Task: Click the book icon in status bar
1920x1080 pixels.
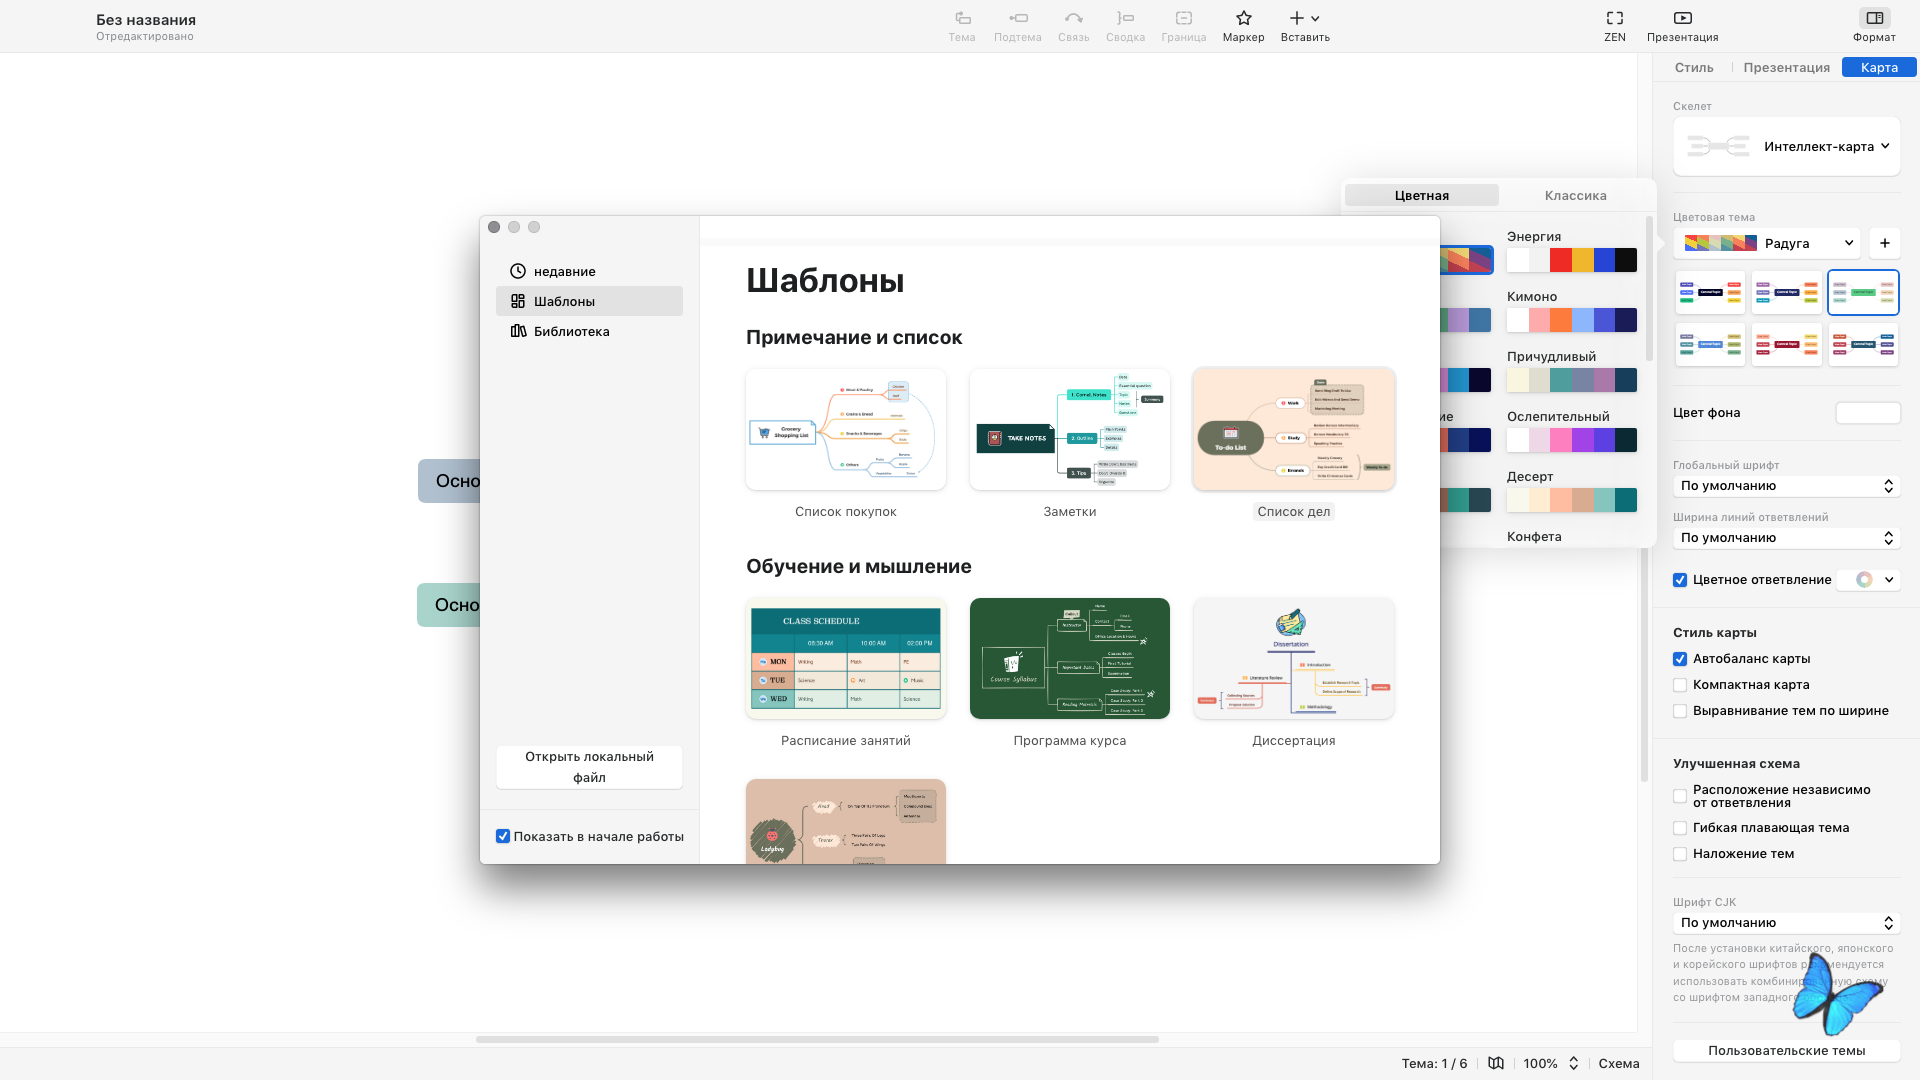Action: (x=1495, y=1063)
